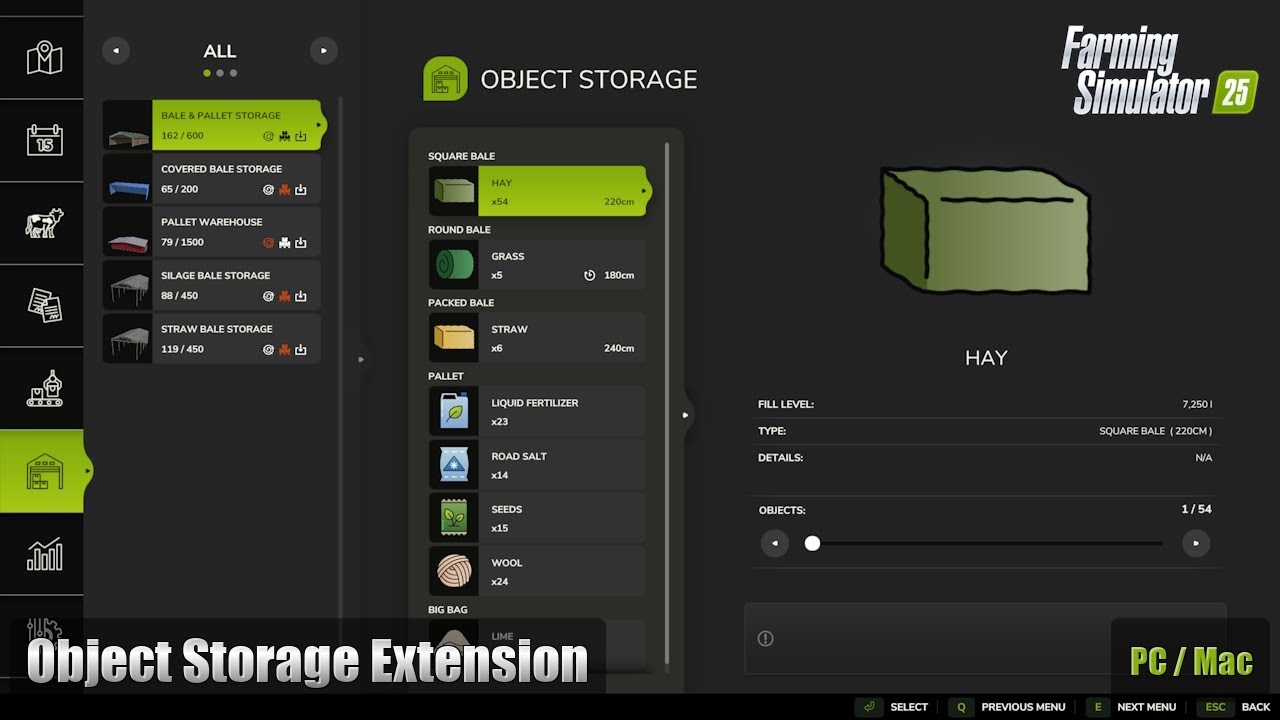Click the objects slider handle

(x=812, y=543)
